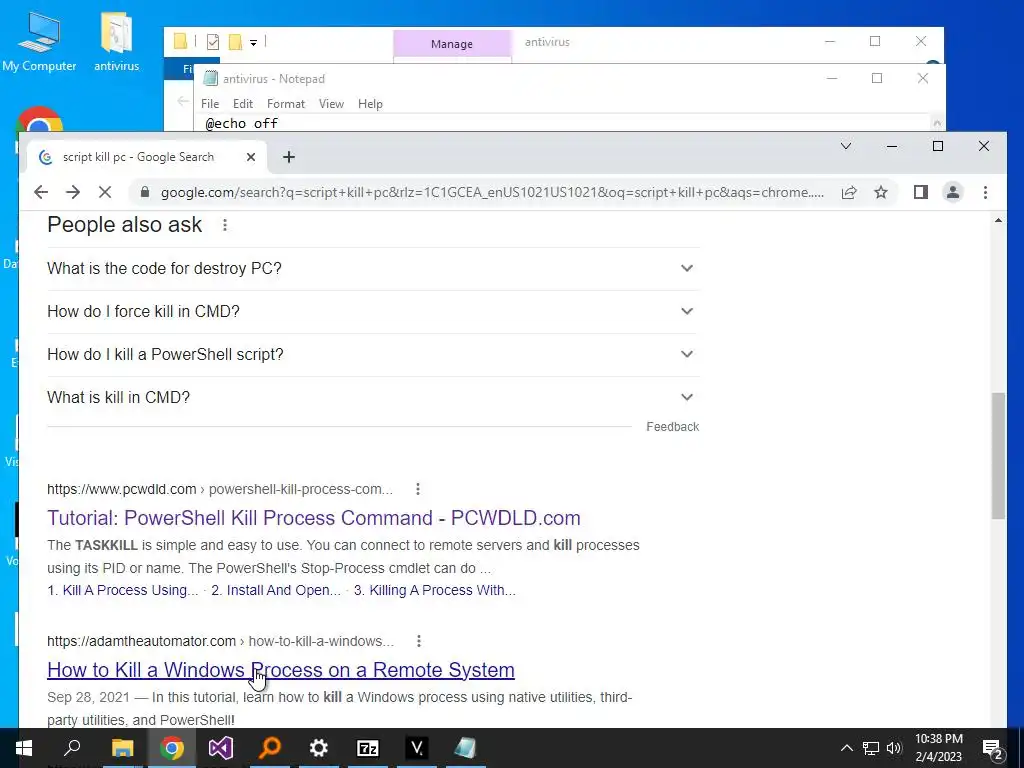Open Manage tab in File Explorer
Viewport: 1024px width, 768px height.
tap(451, 44)
